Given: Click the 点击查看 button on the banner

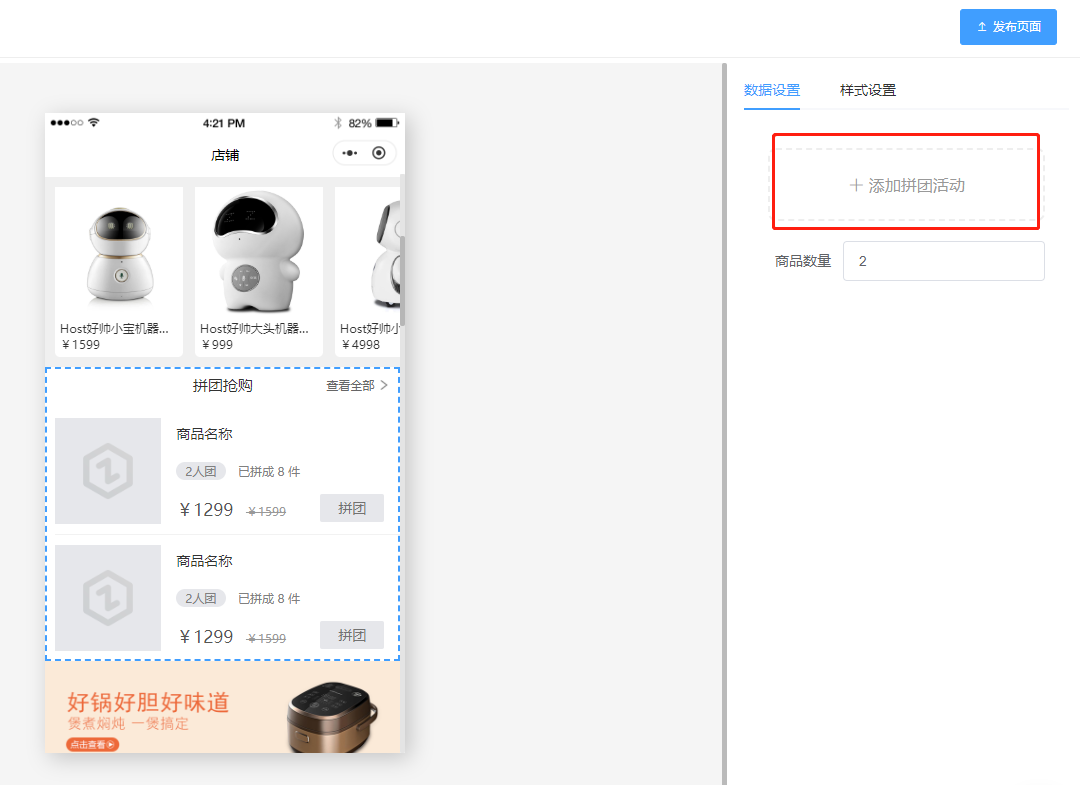Looking at the screenshot, I should coord(92,744).
